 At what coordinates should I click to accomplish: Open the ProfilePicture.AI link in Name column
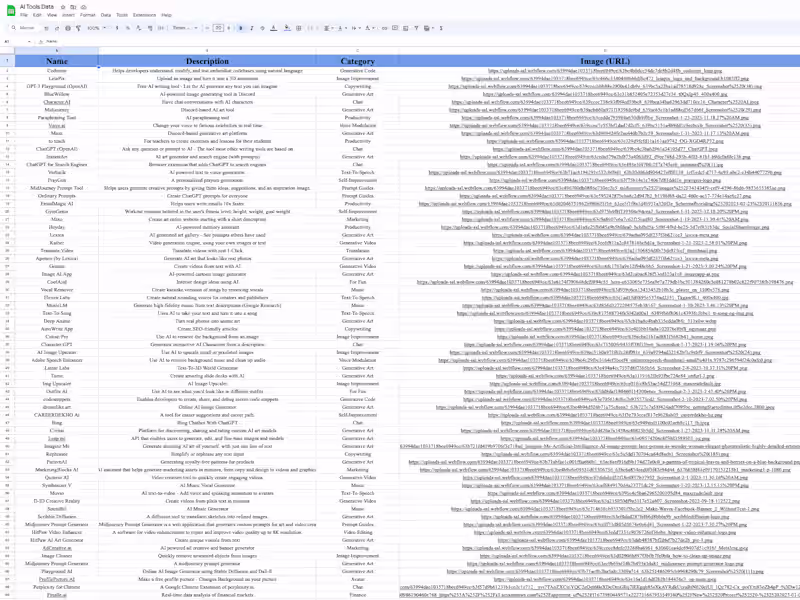point(57,580)
